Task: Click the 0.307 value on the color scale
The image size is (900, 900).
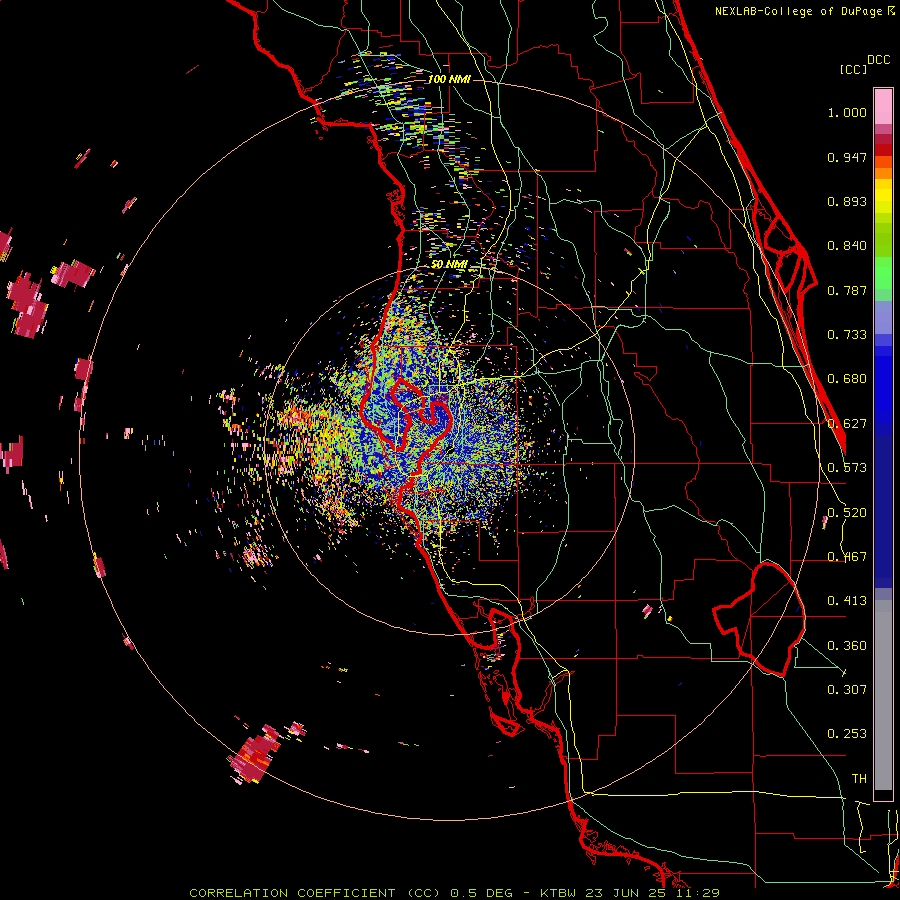Action: pyautogui.click(x=847, y=689)
